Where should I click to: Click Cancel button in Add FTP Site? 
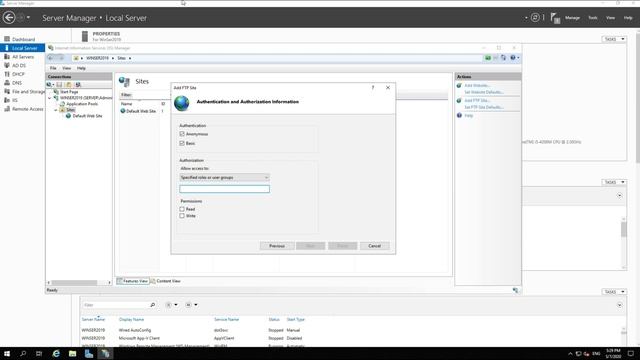374,246
